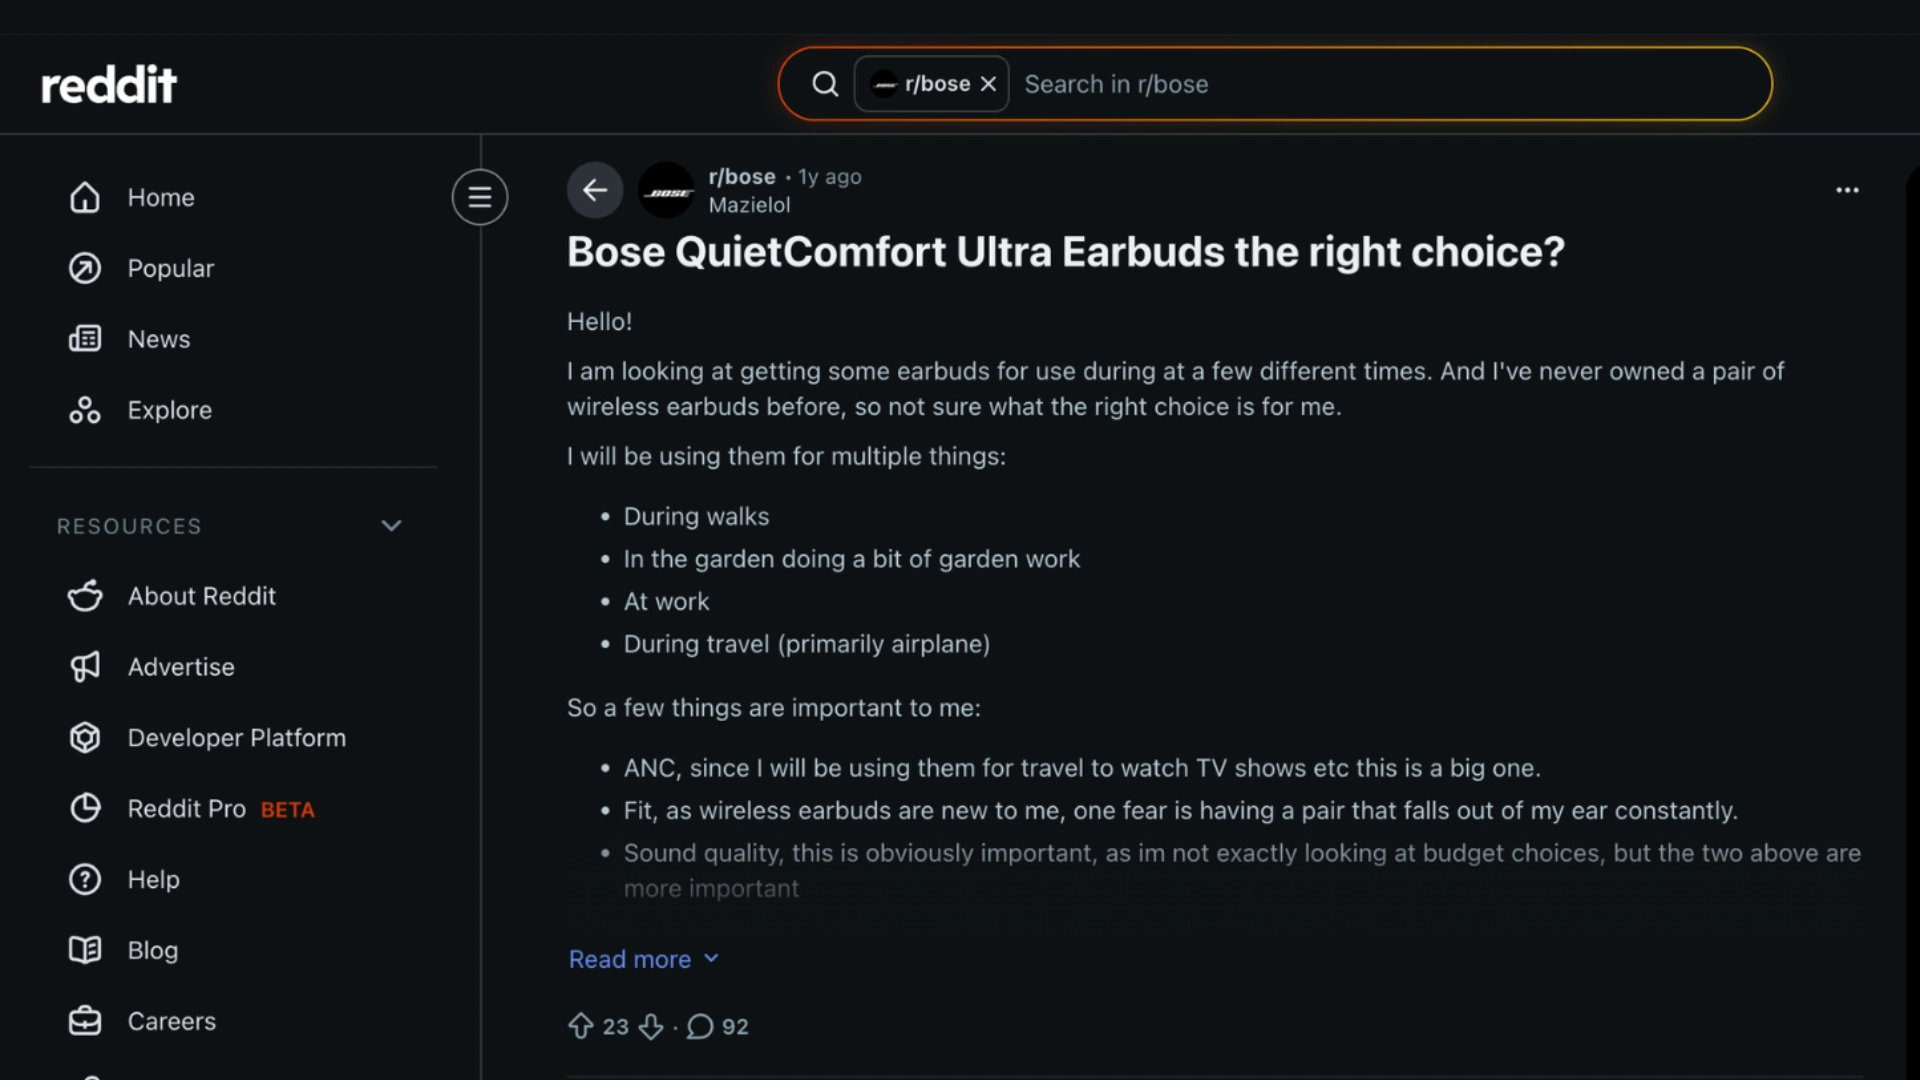Toggle the sidebar with the hamburger button
The height and width of the screenshot is (1080, 1920).
coord(479,197)
